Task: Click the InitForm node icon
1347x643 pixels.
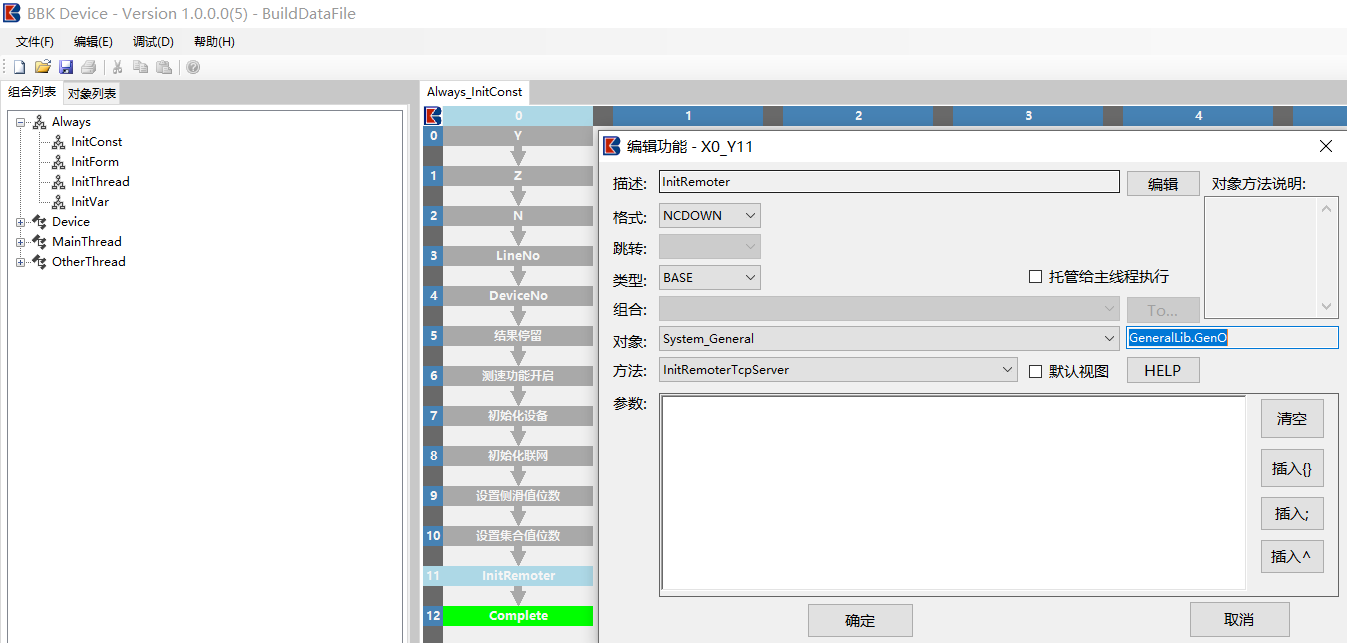Action: pos(58,162)
